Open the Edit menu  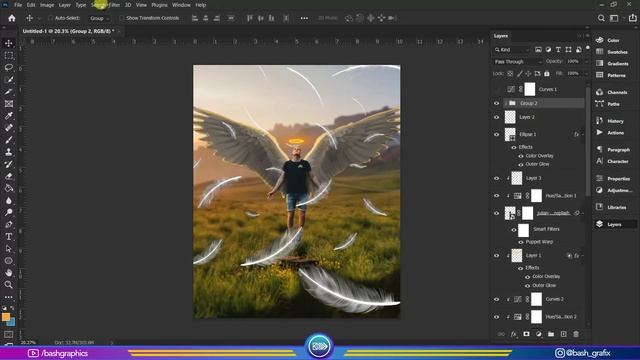(x=31, y=5)
